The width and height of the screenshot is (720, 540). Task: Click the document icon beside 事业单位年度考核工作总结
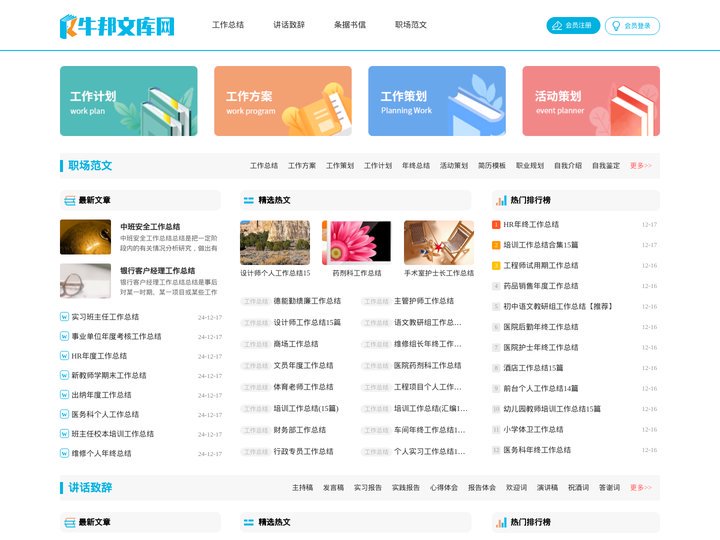pyautogui.click(x=65, y=336)
